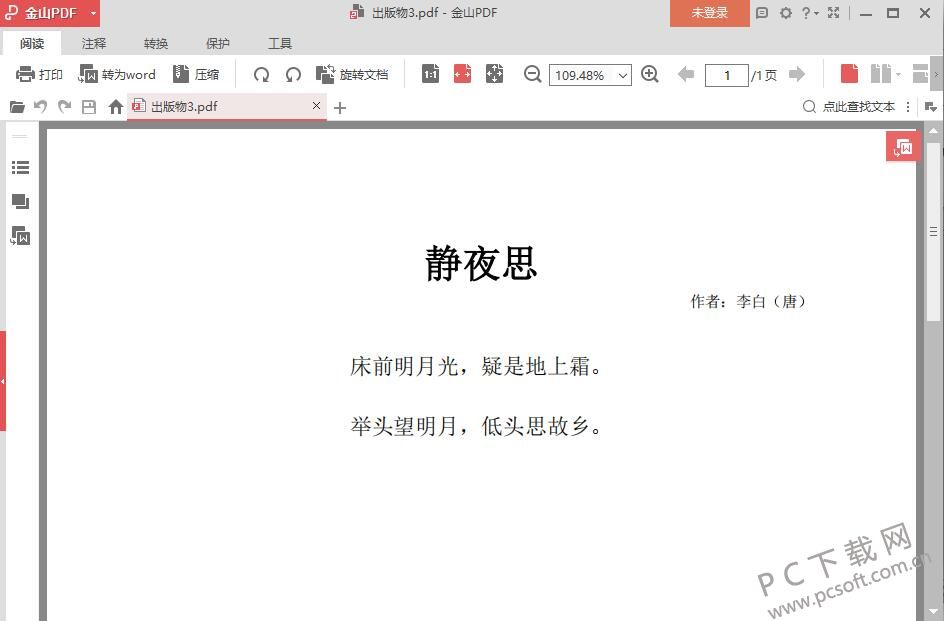This screenshot has height=621, width=944.
Task: Open the feedback message icon
Action: click(762, 13)
